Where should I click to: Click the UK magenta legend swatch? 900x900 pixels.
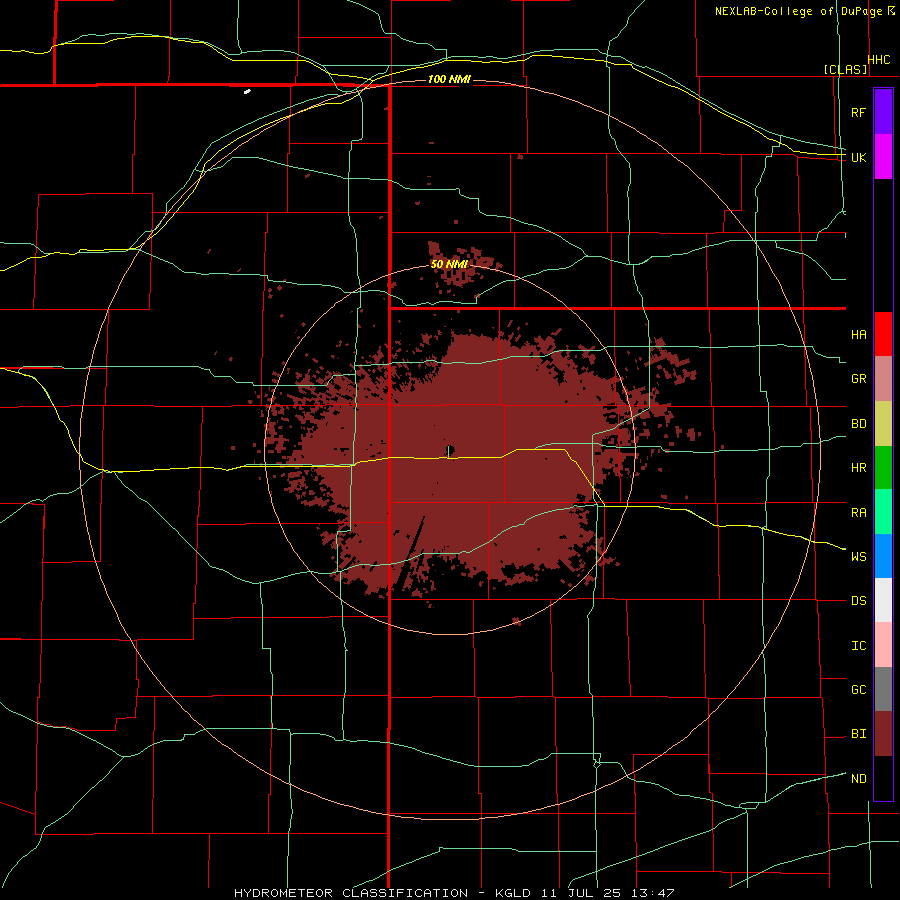click(883, 156)
